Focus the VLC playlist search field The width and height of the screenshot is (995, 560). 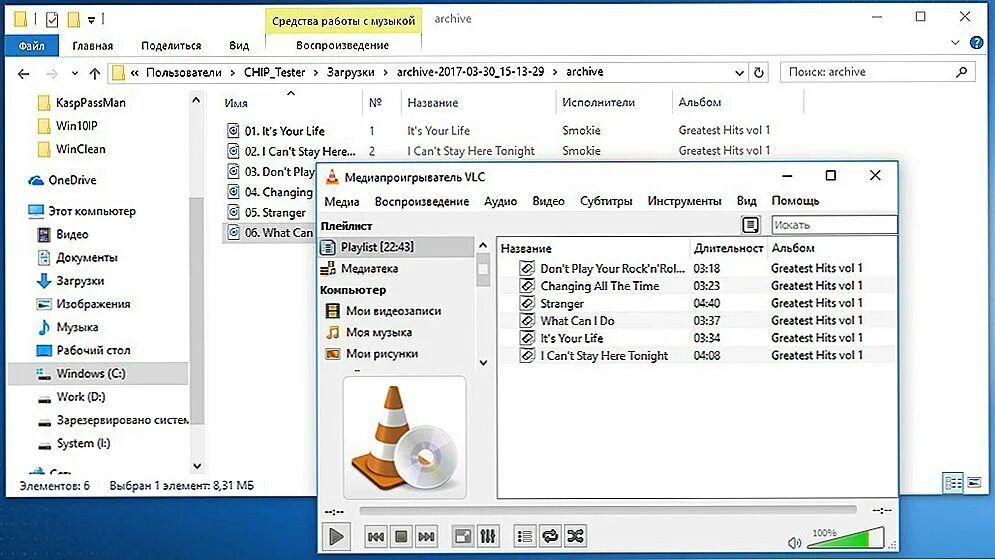[x=834, y=225]
